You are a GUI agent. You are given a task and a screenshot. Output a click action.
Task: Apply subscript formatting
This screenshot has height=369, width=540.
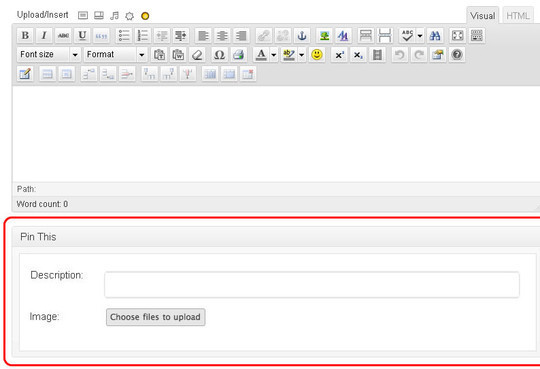[x=358, y=54]
